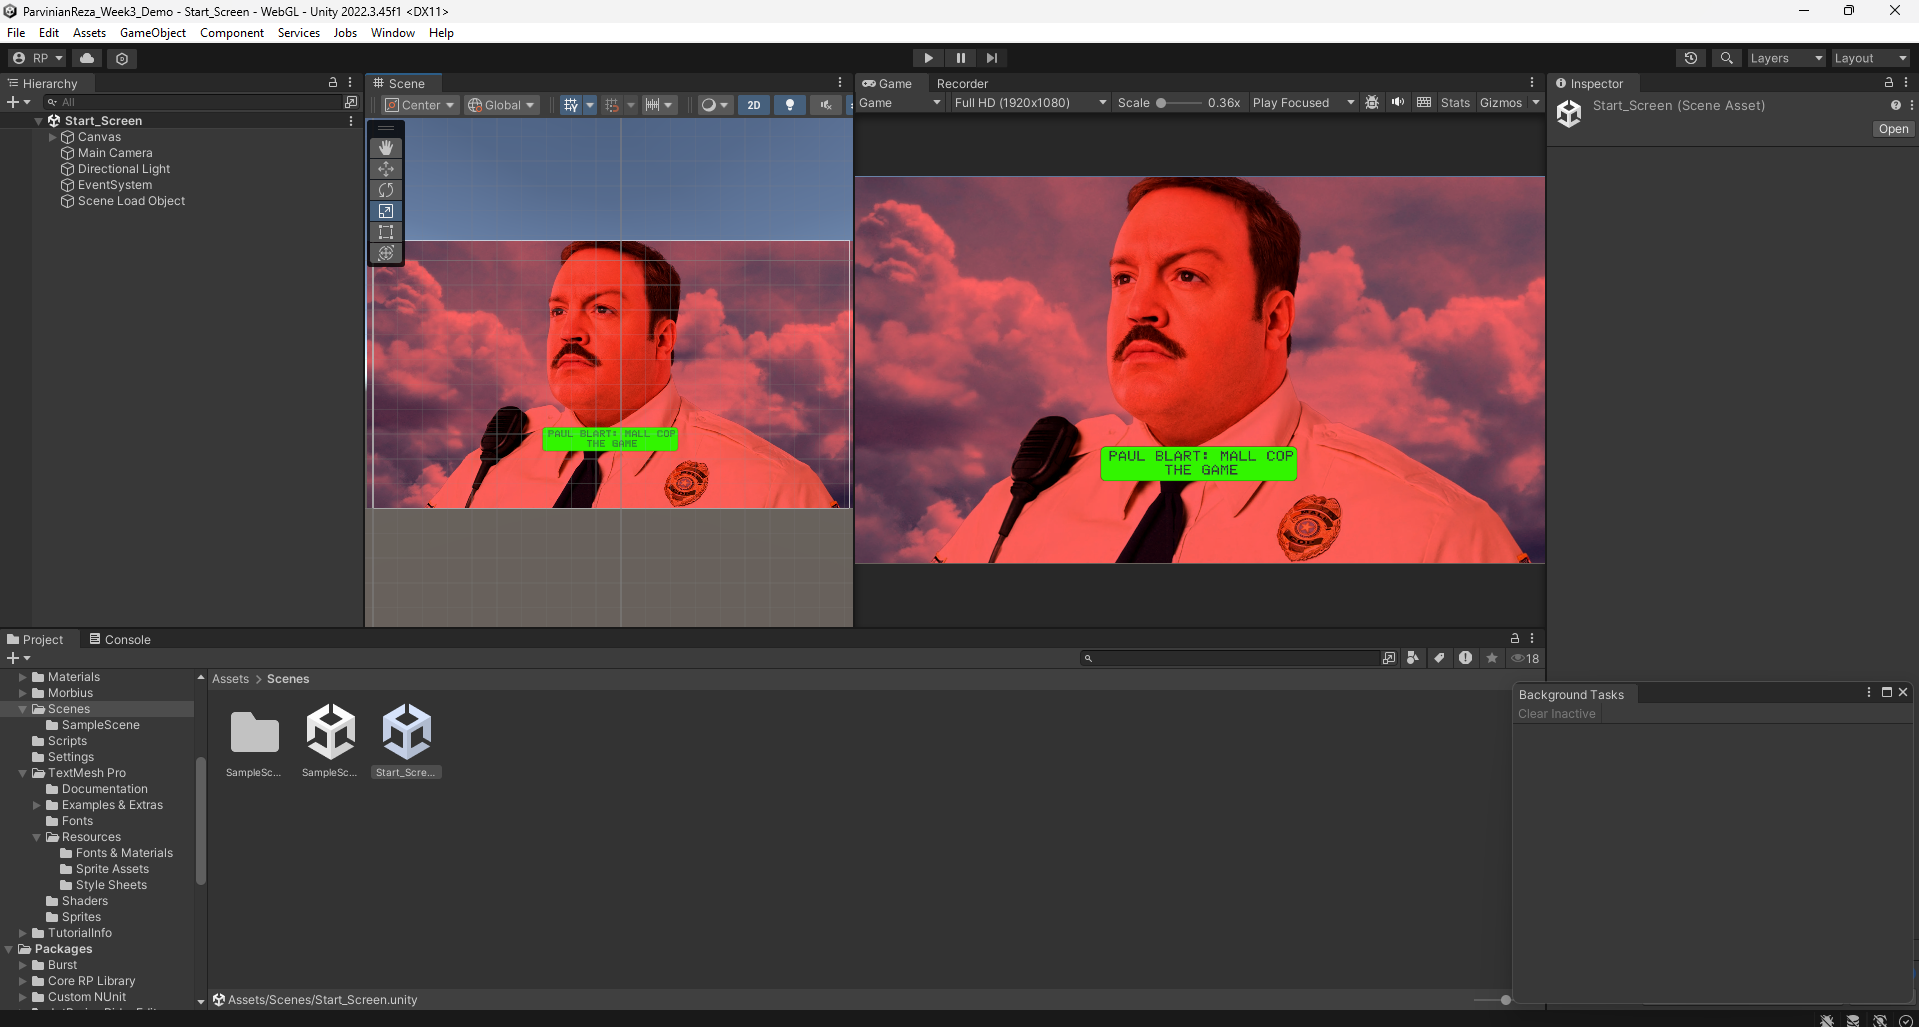Toggle Hierarchy panel lock icon
Image resolution: width=1919 pixels, height=1027 pixels.
tap(333, 83)
